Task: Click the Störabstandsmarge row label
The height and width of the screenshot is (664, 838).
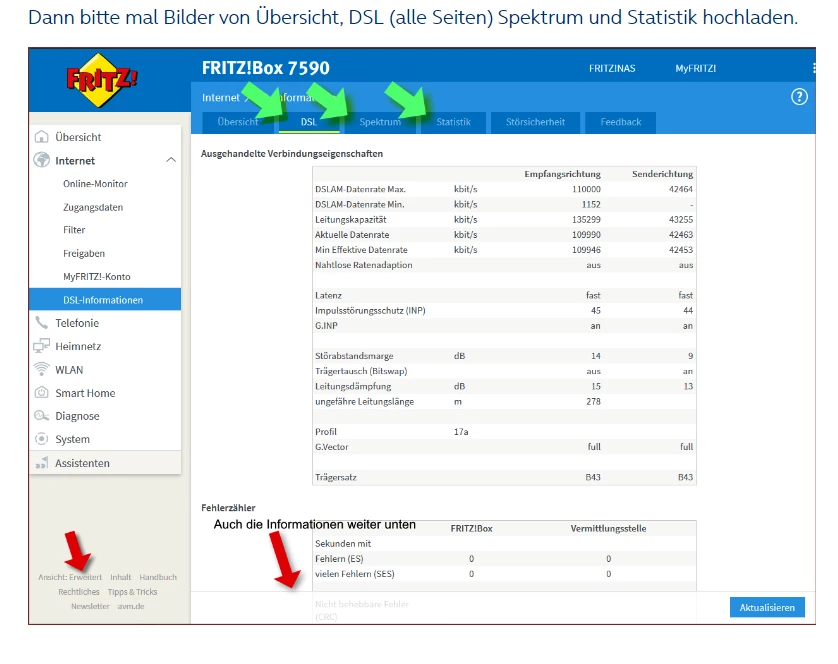Action: [x=354, y=356]
